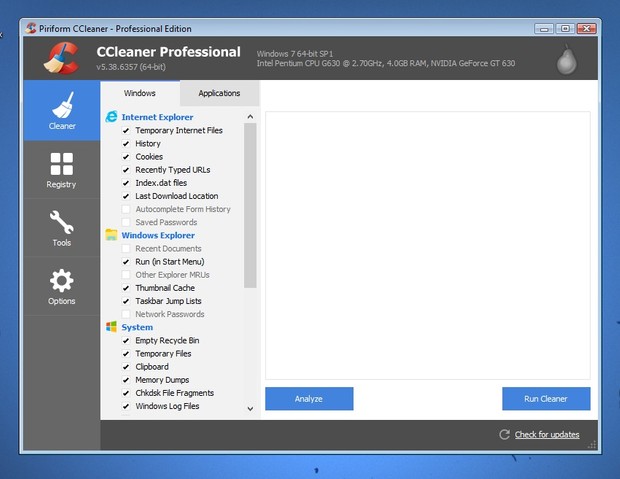This screenshot has width=620, height=479.
Task: Click the version text v5.38.6357
Action: (131, 67)
